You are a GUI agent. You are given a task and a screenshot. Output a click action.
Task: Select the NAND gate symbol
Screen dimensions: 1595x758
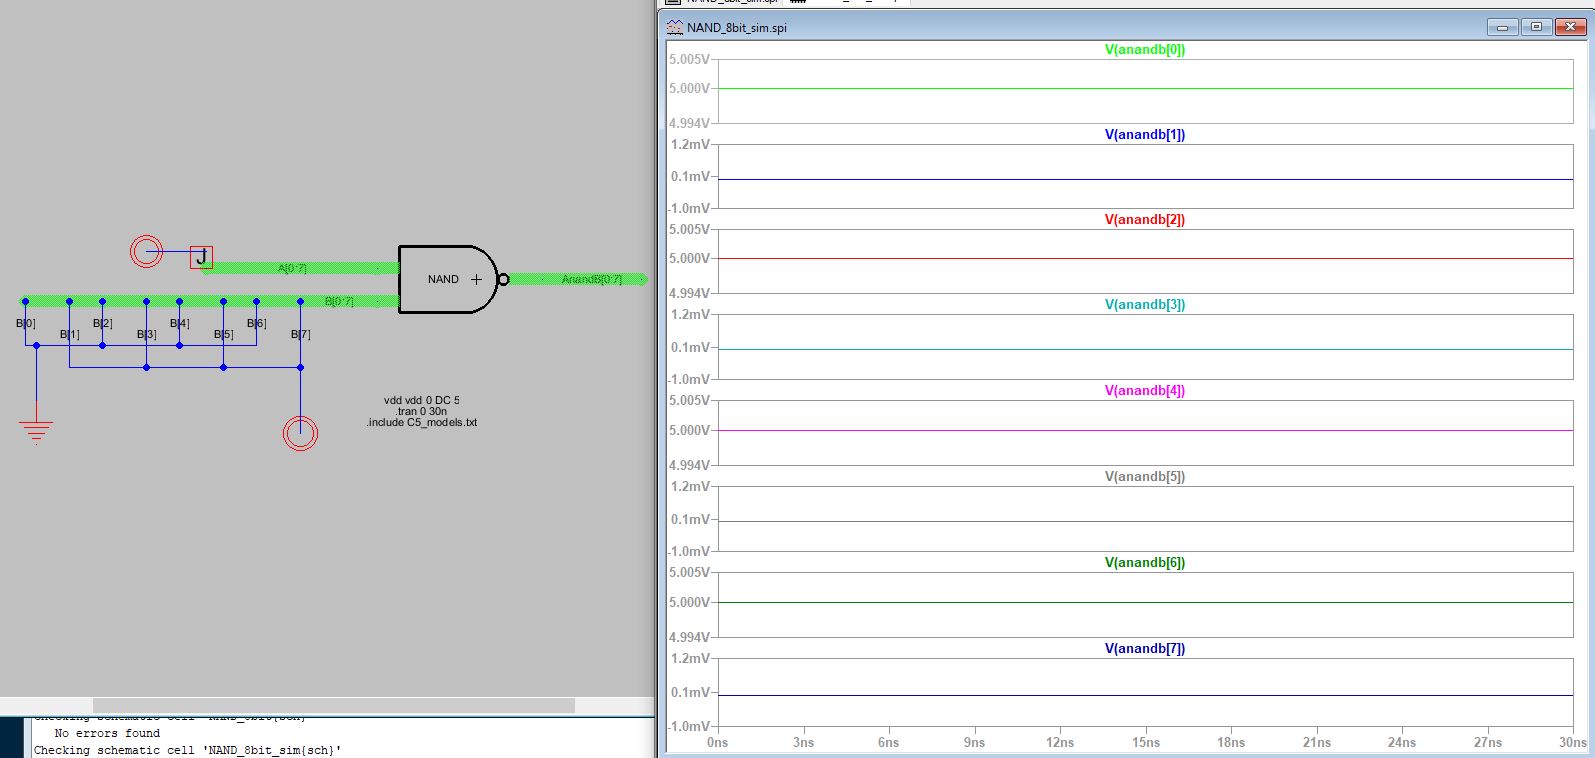point(443,279)
